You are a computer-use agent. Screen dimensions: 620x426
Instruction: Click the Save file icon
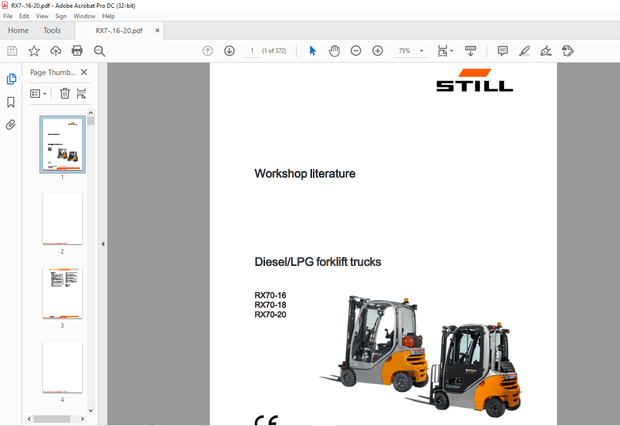point(12,51)
